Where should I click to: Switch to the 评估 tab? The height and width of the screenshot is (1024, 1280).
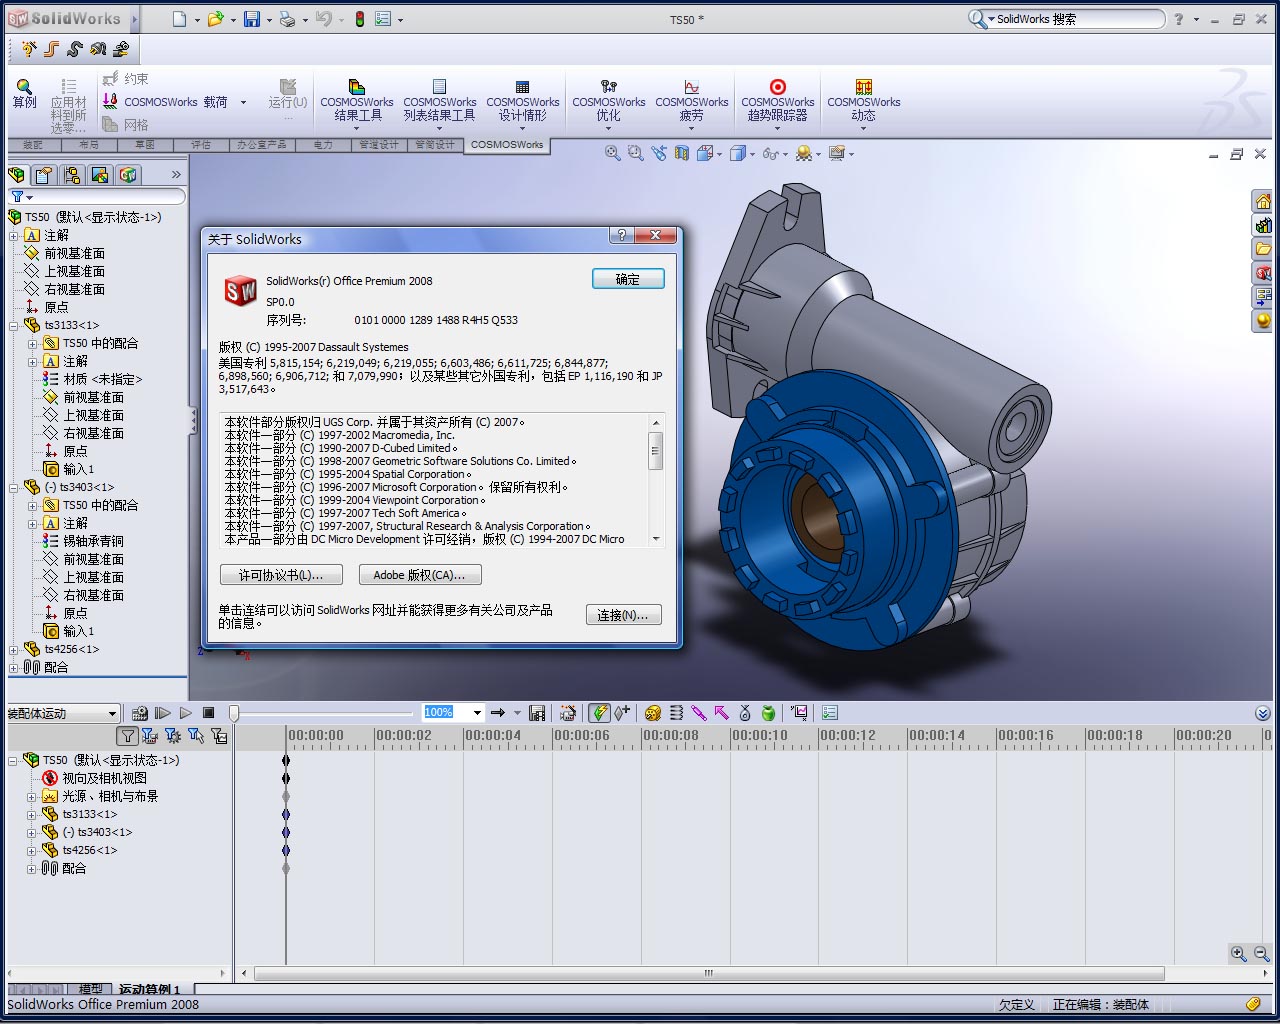click(x=201, y=145)
